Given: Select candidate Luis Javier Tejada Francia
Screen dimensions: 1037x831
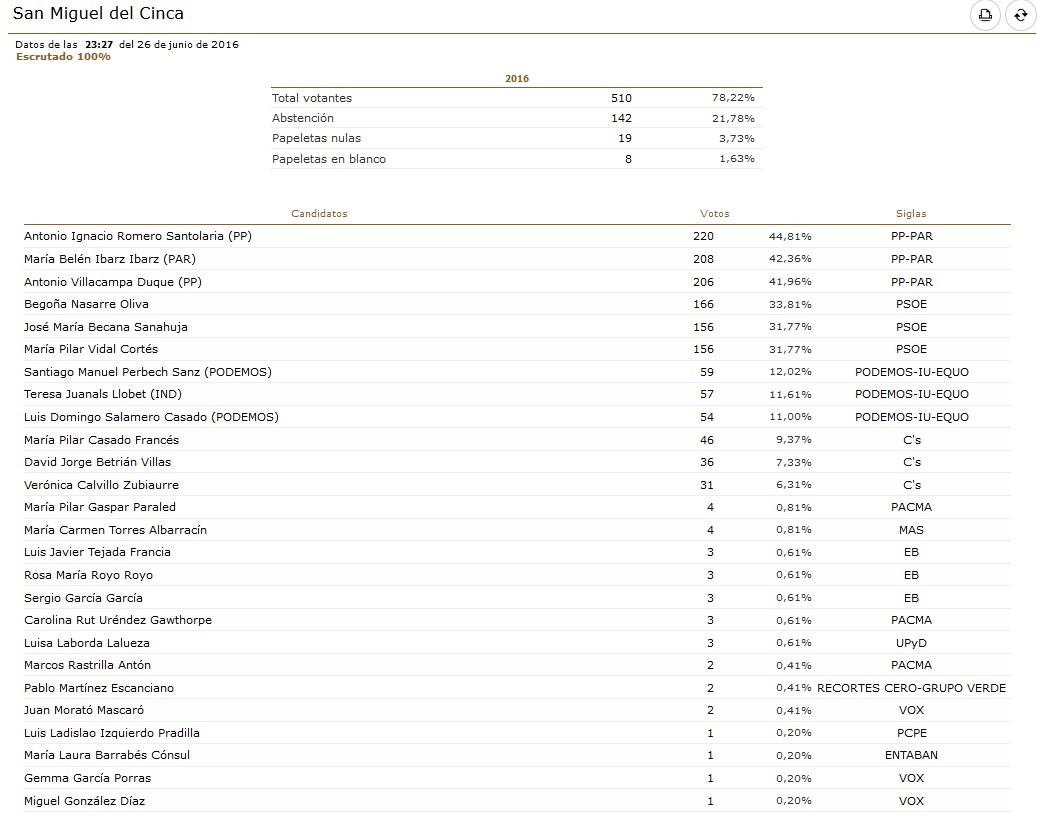Looking at the screenshot, I should pyautogui.click(x=97, y=552).
